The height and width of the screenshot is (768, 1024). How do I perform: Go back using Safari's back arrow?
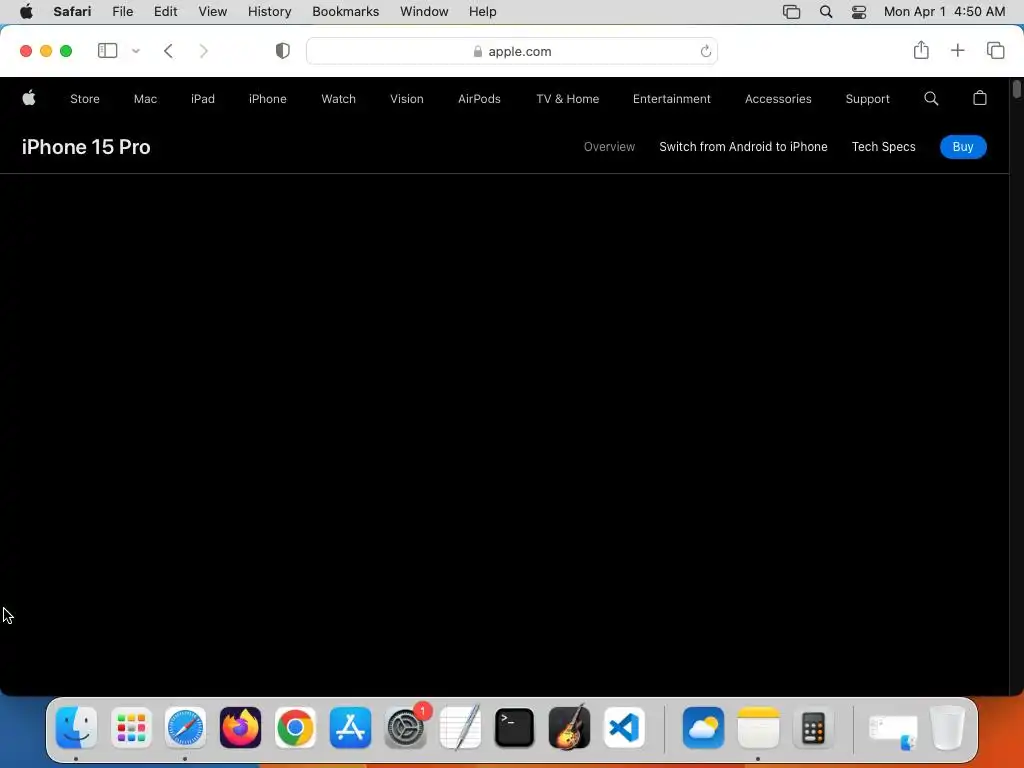tap(168, 51)
